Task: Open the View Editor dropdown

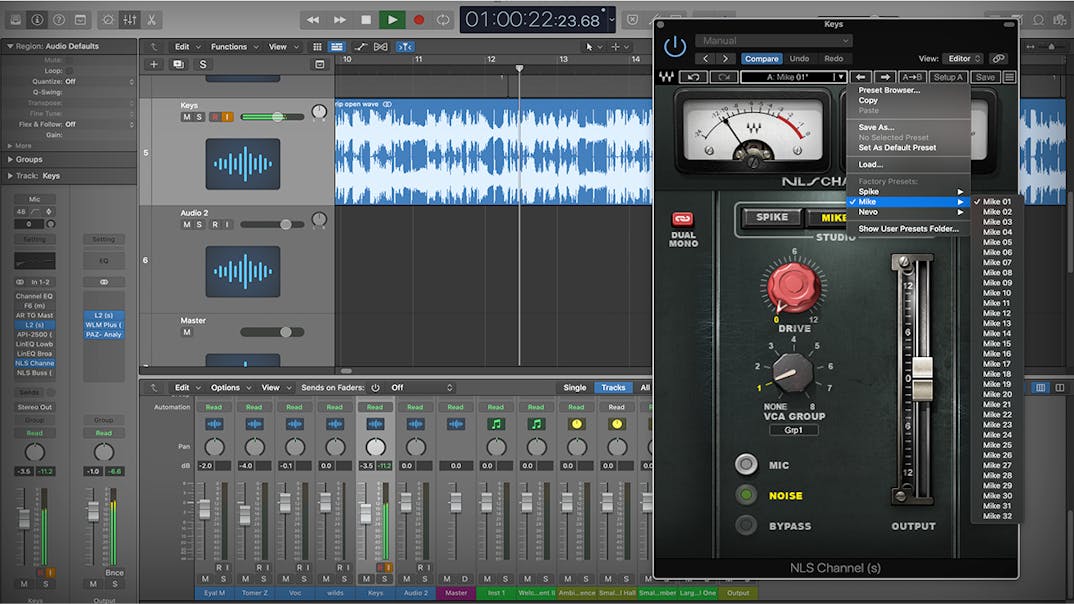Action: [x=964, y=59]
